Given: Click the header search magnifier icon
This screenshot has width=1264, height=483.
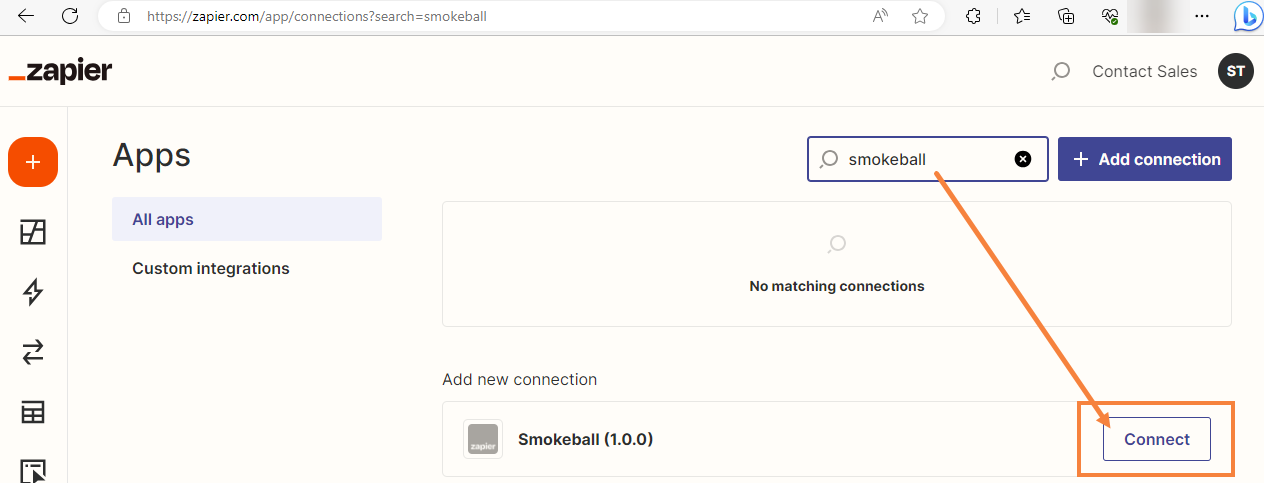Looking at the screenshot, I should coord(1061,71).
